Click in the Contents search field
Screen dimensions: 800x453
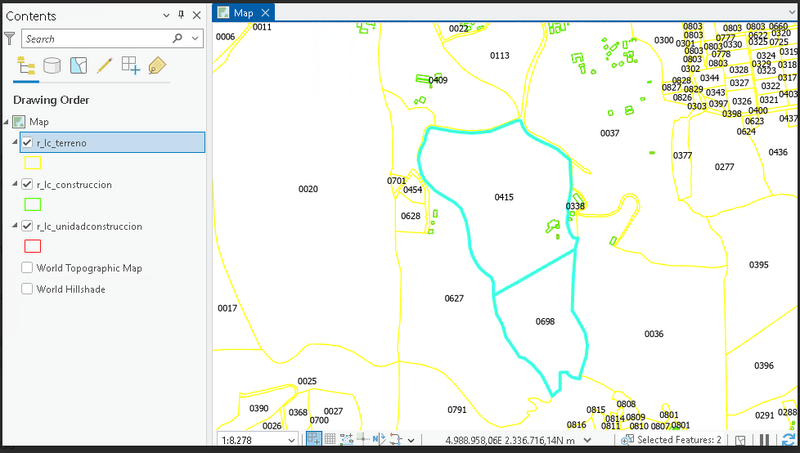[x=95, y=39]
